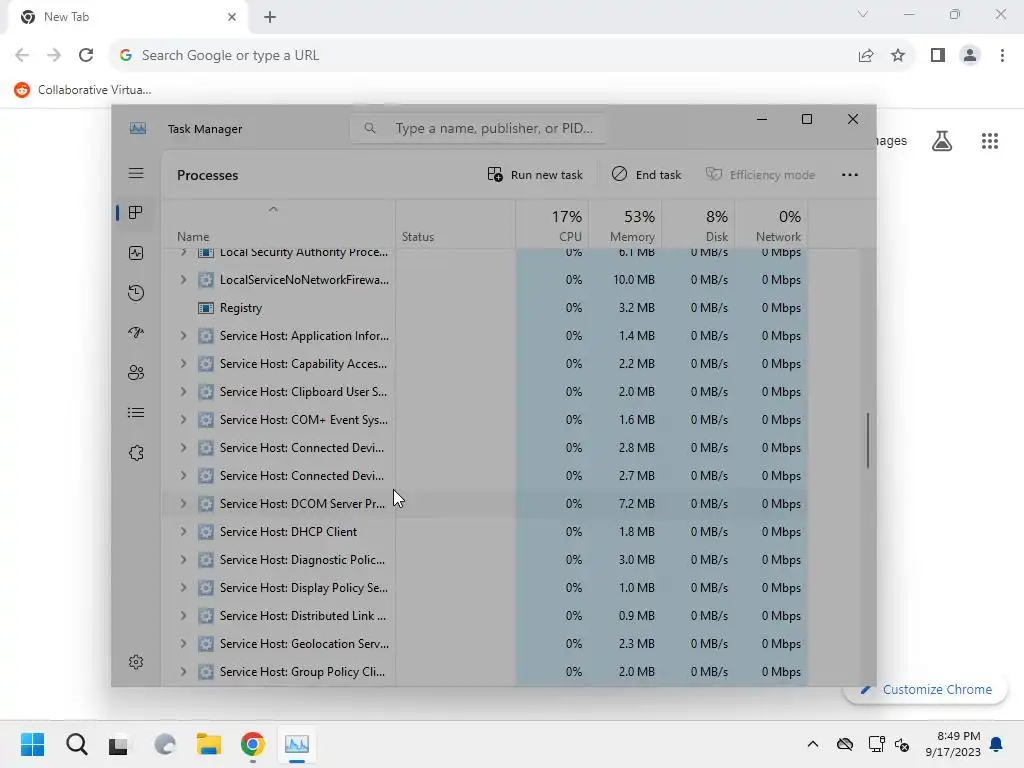Viewport: 1024px width, 768px height.
Task: Expand LocalServiceNoNetworkFirewall process row
Action: tap(183, 280)
